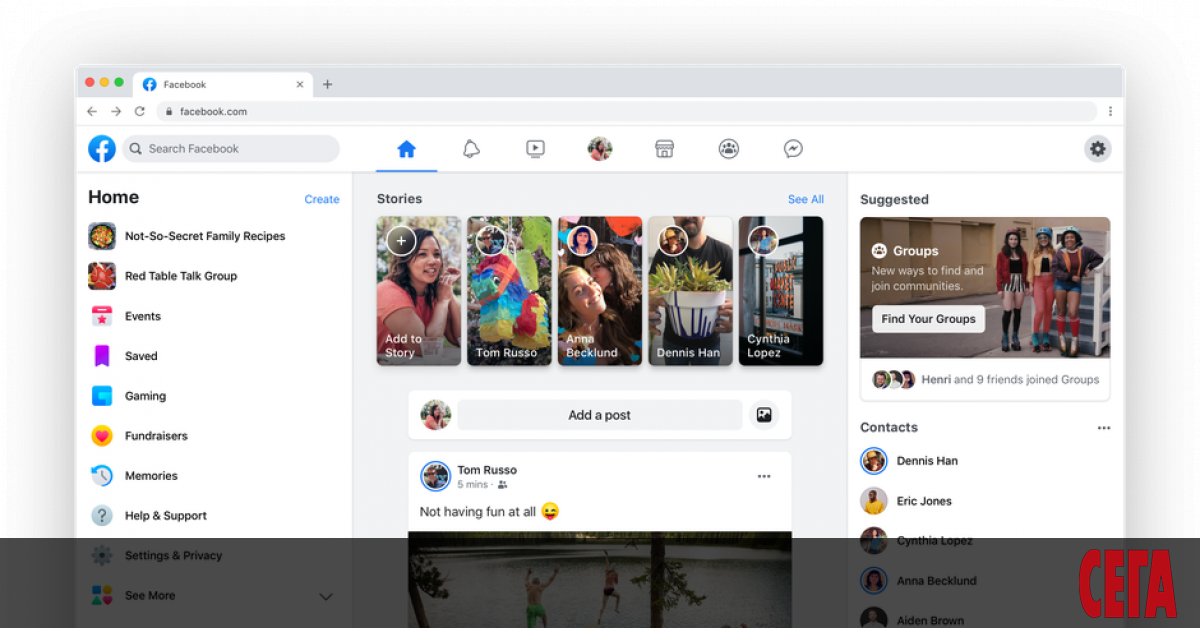Viewport: 1200px width, 628px height.
Task: Click the Gaming icon in sidebar
Action: coord(102,396)
